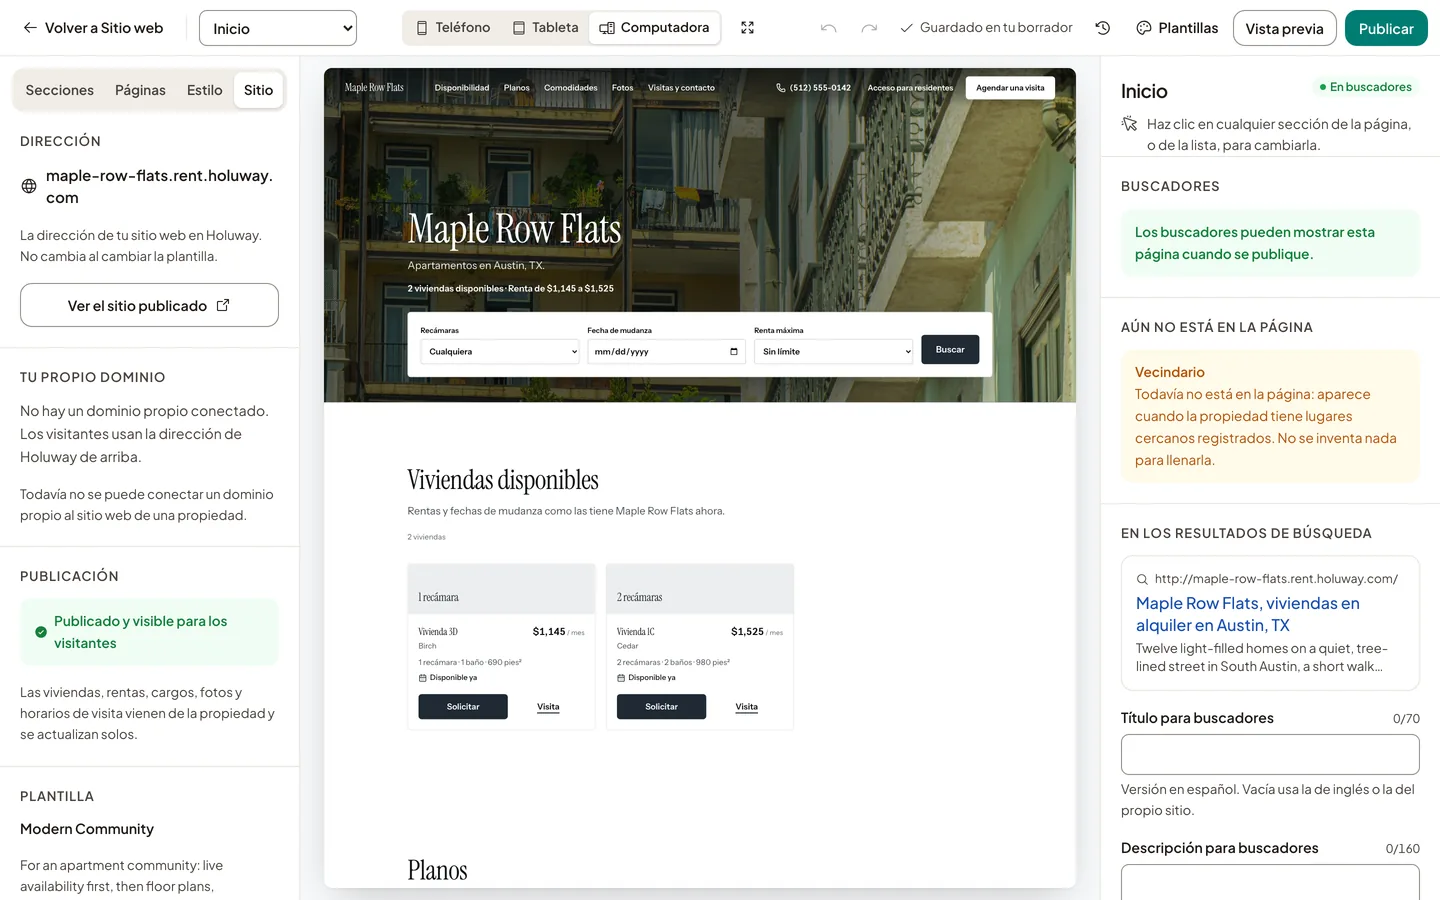Click Agendar una visita in preview header

1010,88
